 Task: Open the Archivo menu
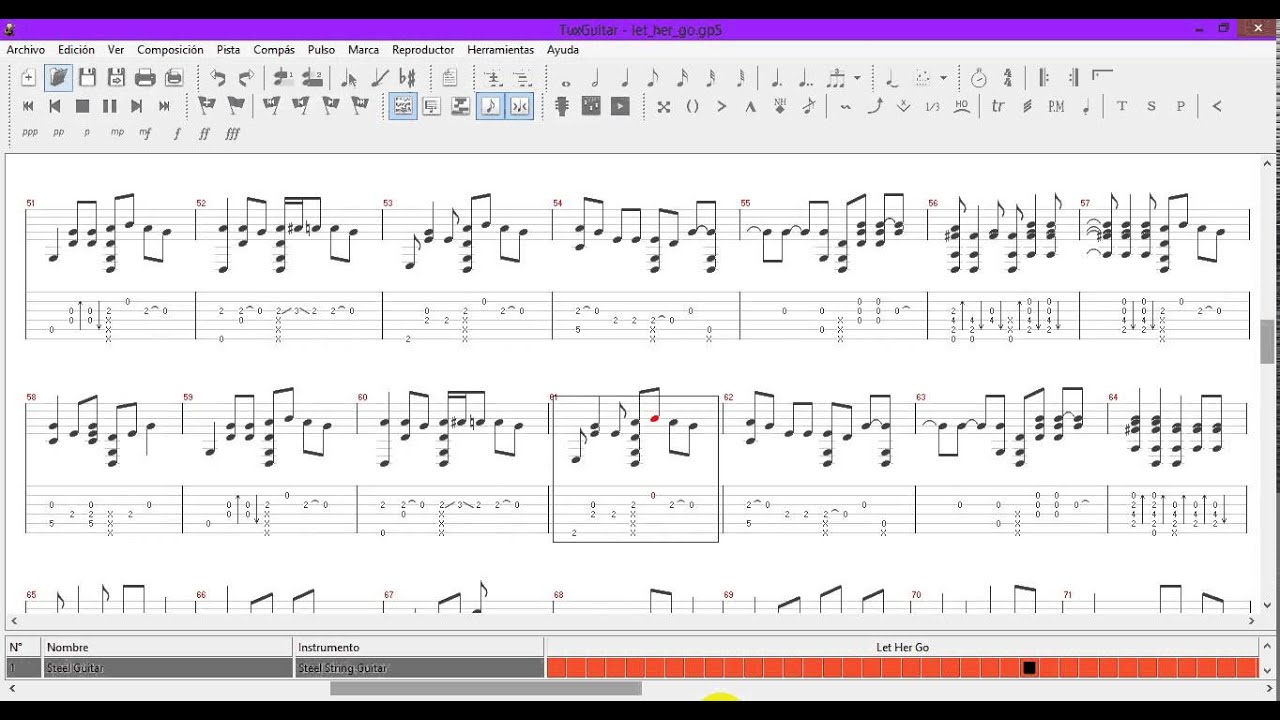(x=25, y=49)
